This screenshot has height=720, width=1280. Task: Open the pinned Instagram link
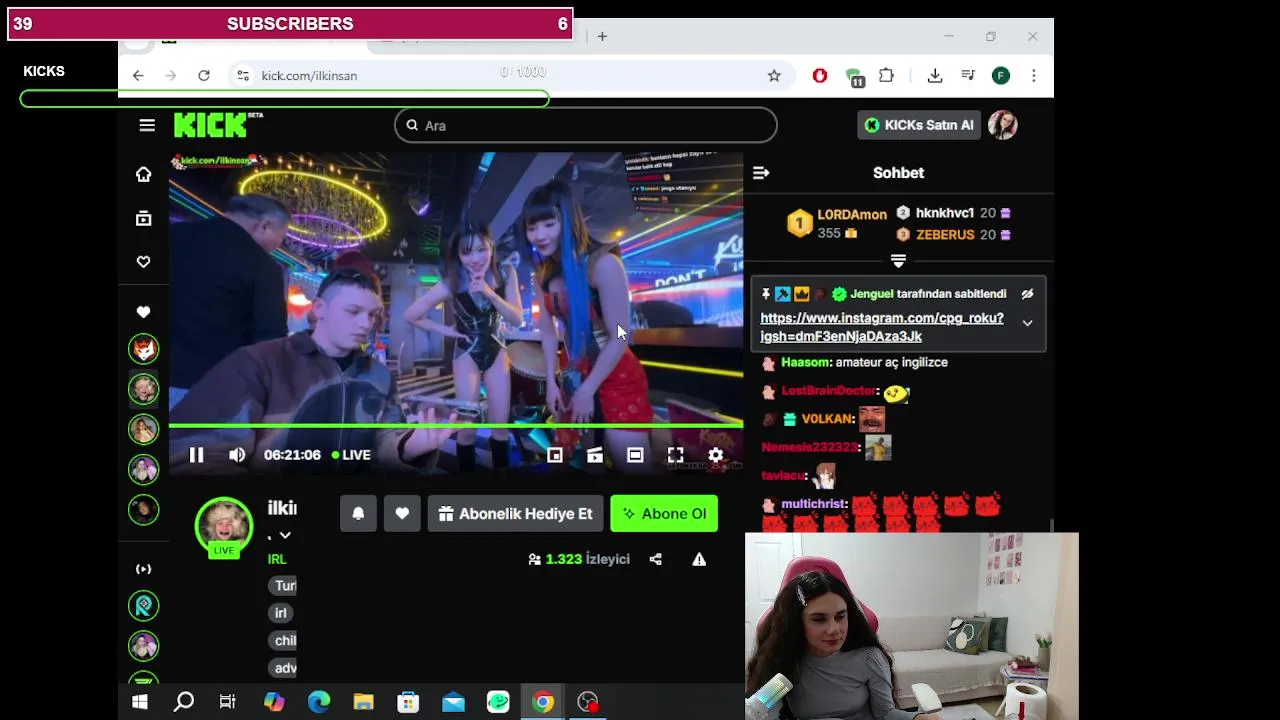click(882, 327)
